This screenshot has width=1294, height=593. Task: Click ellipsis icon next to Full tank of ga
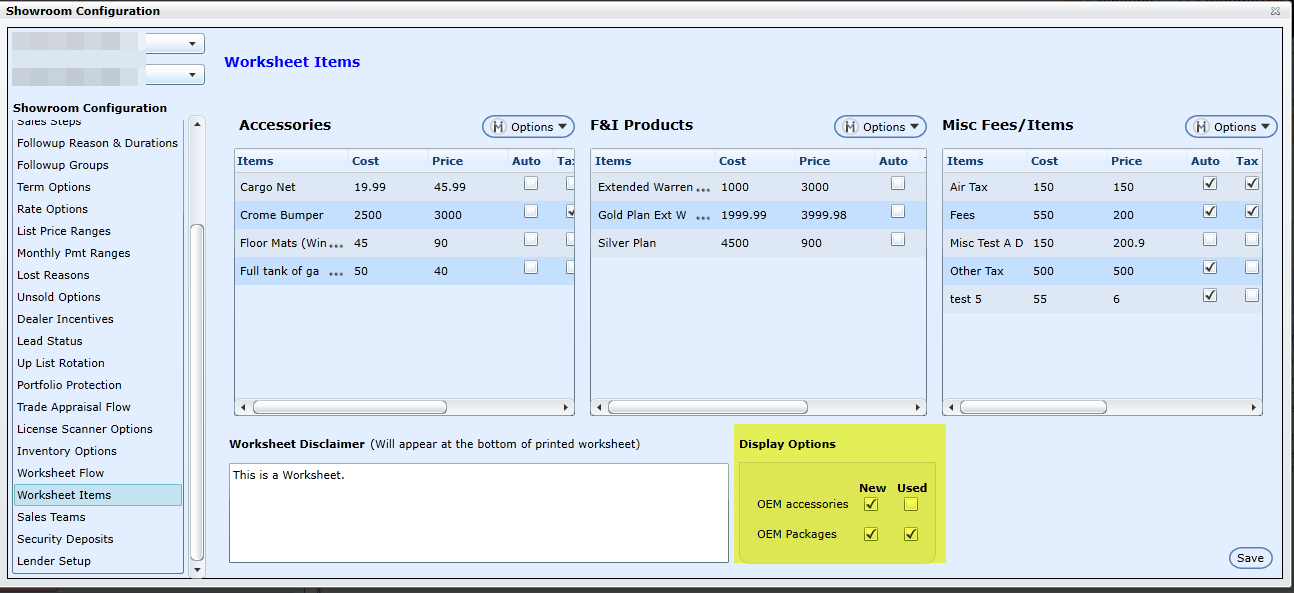336,272
